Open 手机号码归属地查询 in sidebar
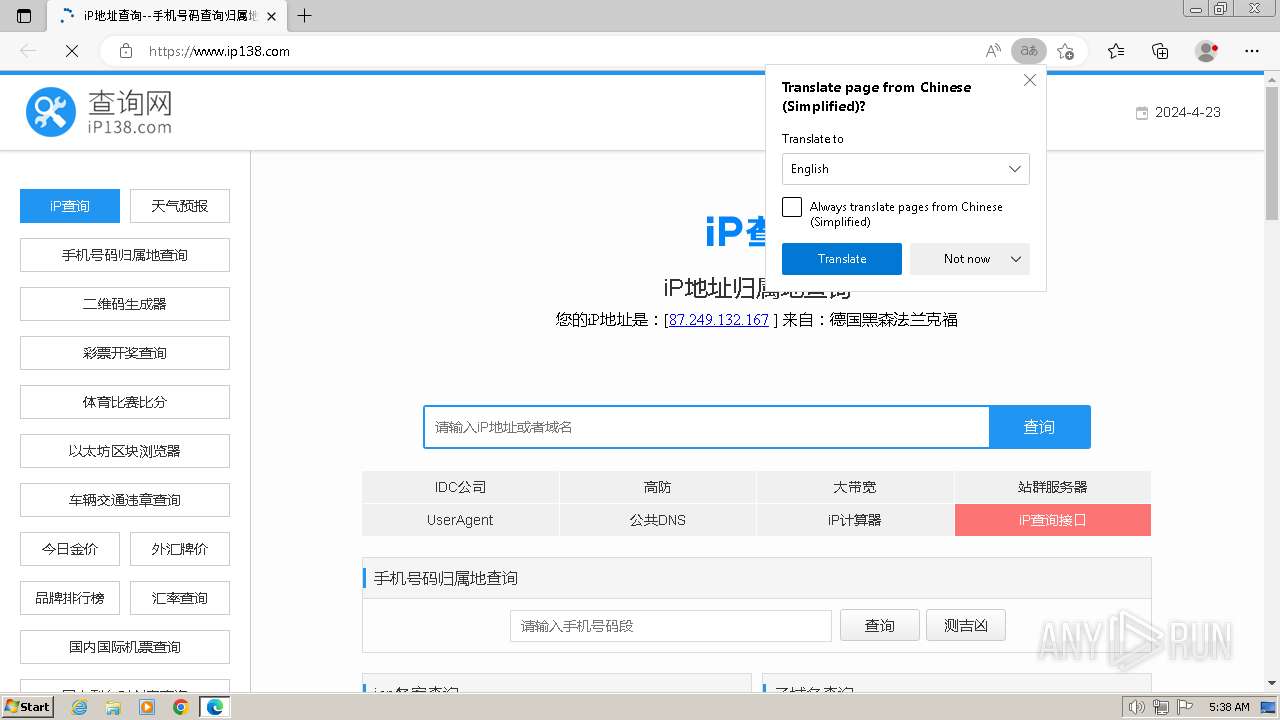The image size is (1280, 720). 125,255
